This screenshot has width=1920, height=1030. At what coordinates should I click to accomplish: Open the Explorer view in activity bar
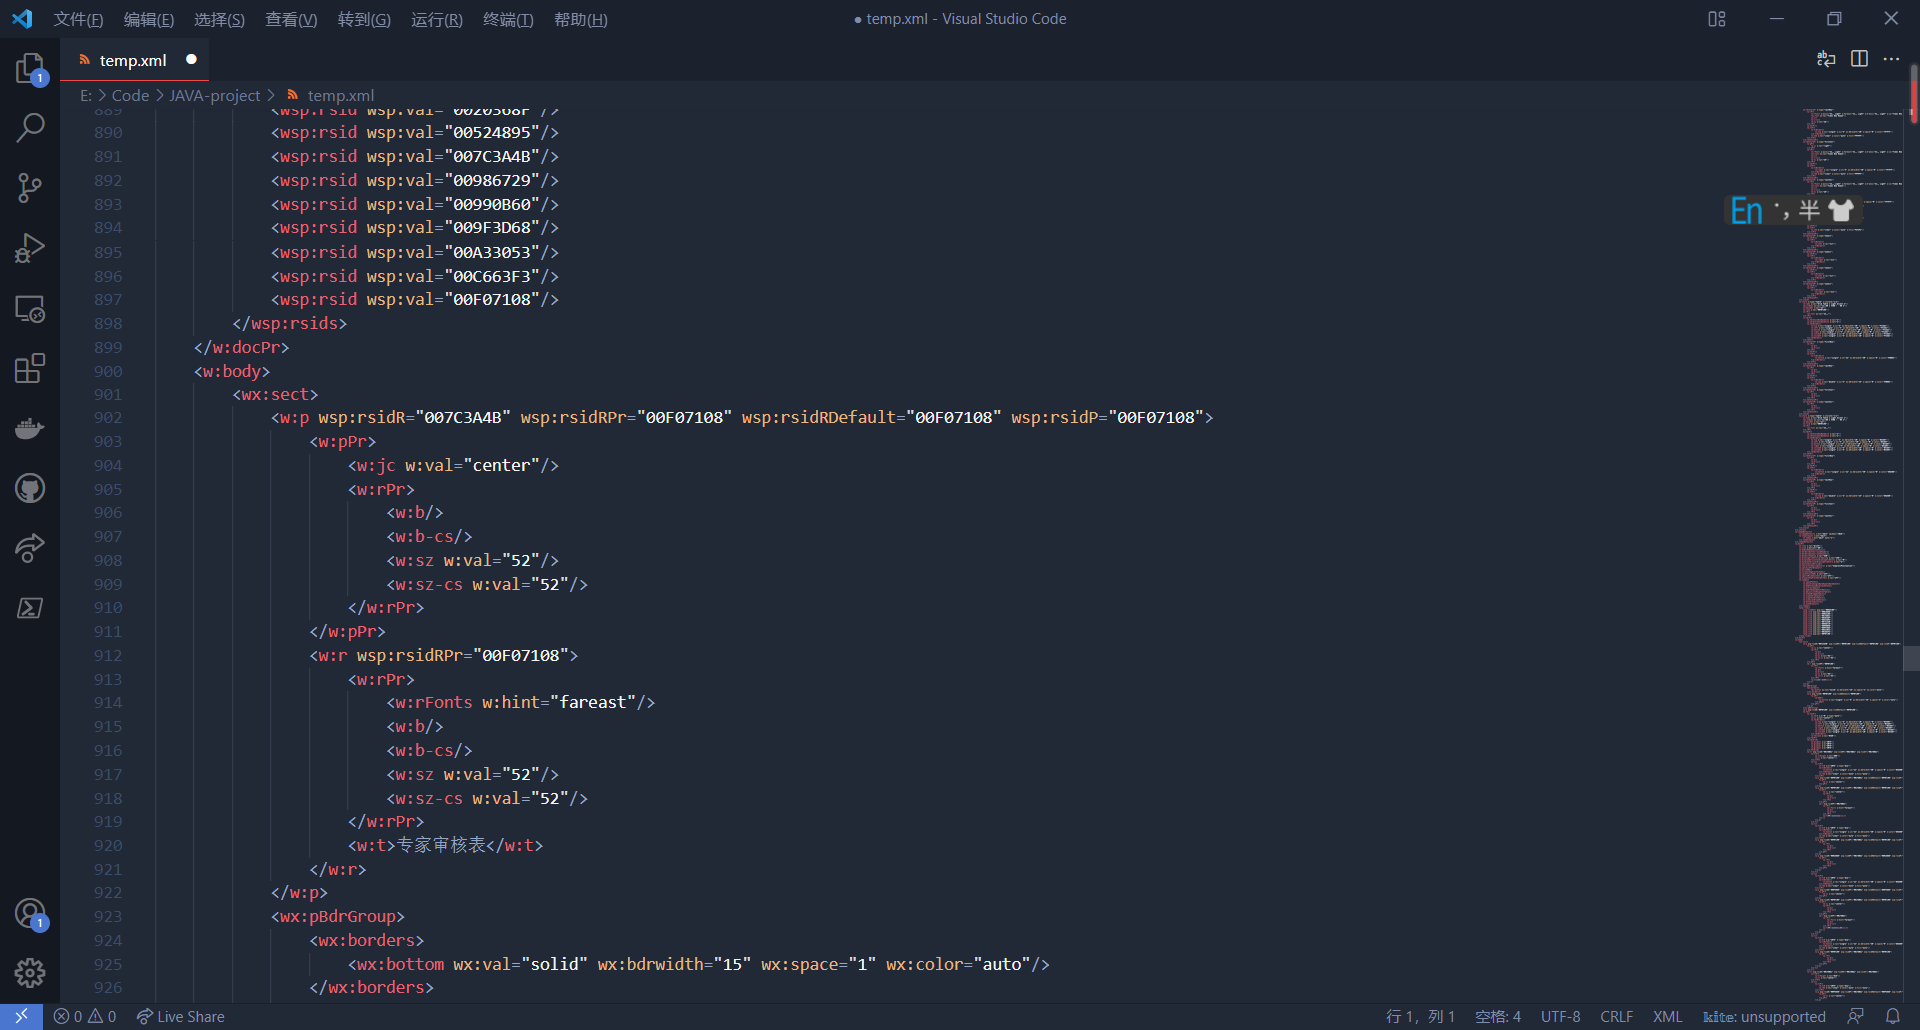30,68
